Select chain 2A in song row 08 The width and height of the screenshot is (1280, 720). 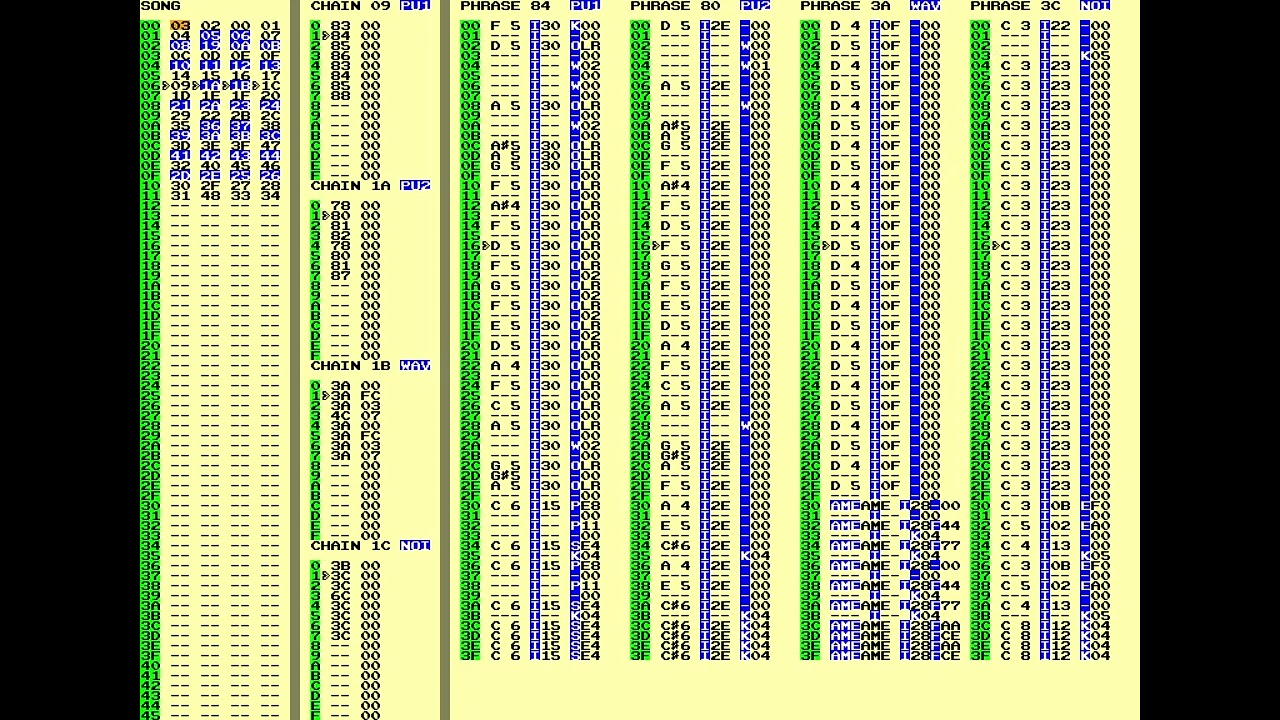210,106
